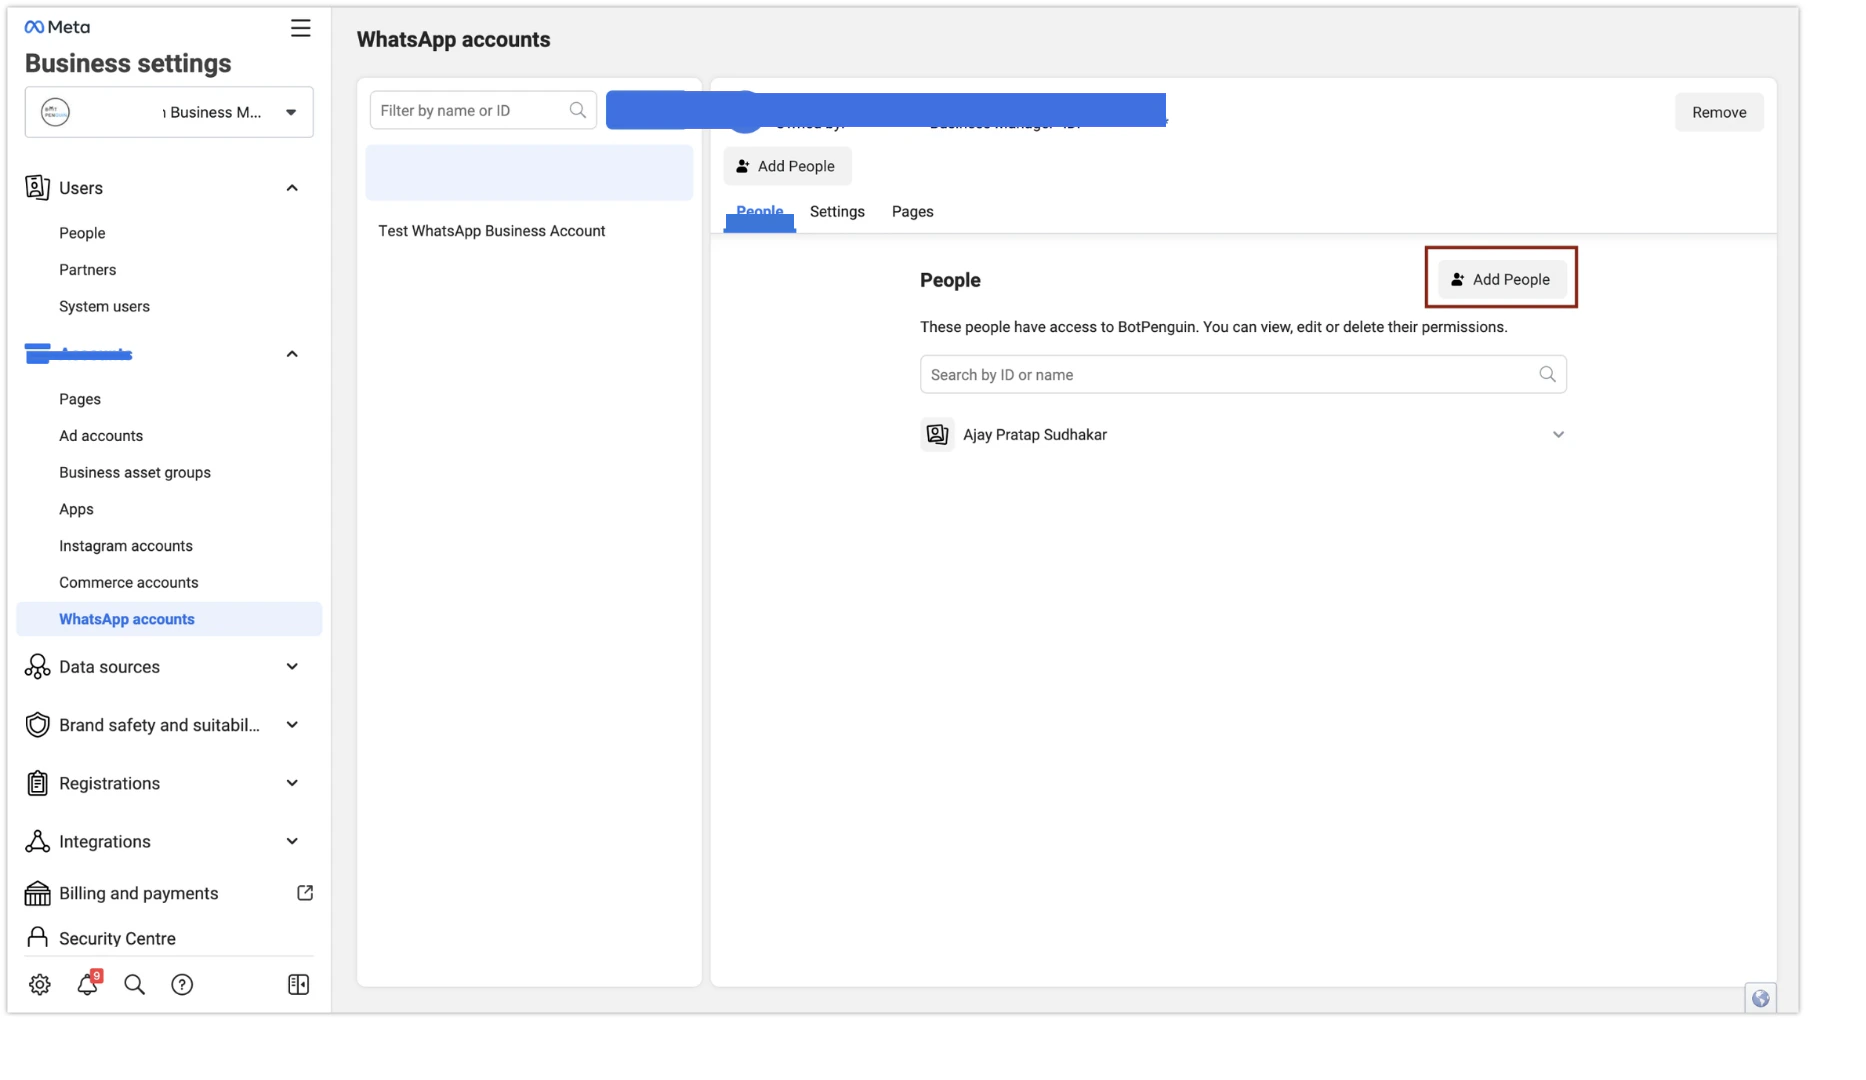Click Search by ID or name field
Viewport: 1866px width, 1080px height.
click(1243, 374)
